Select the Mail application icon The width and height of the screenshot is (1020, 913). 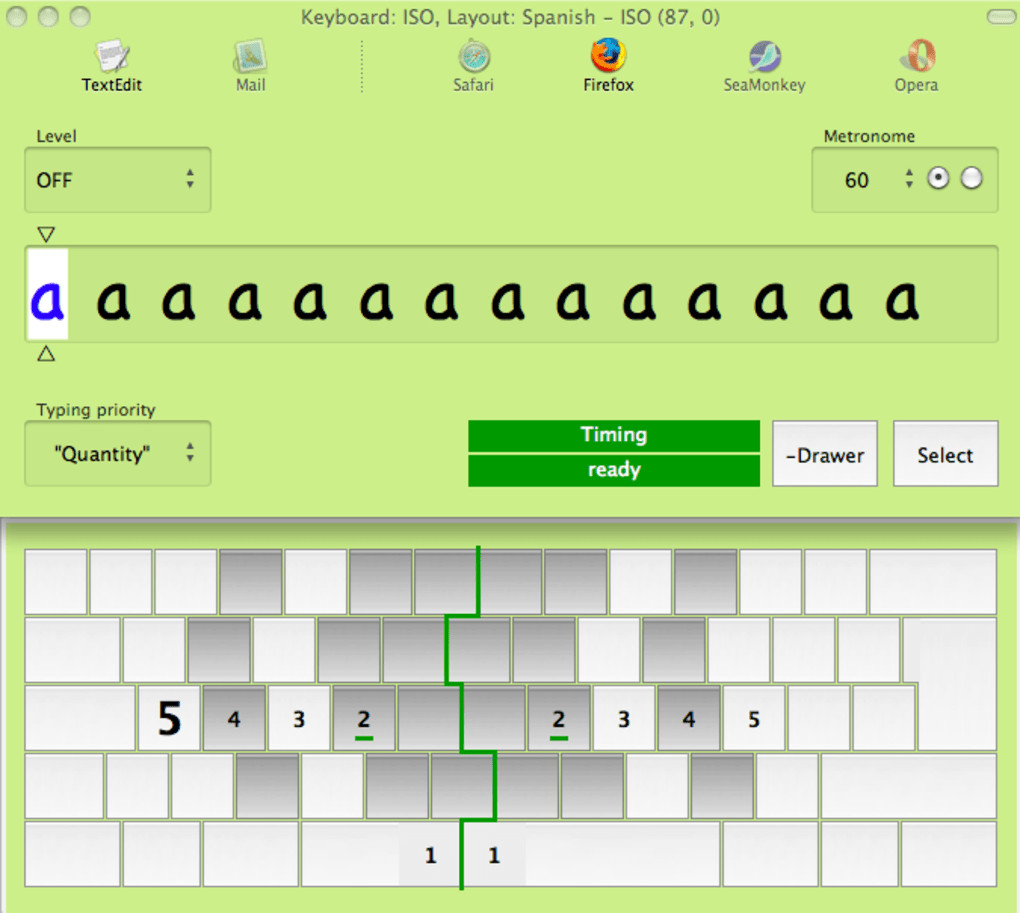(250, 57)
